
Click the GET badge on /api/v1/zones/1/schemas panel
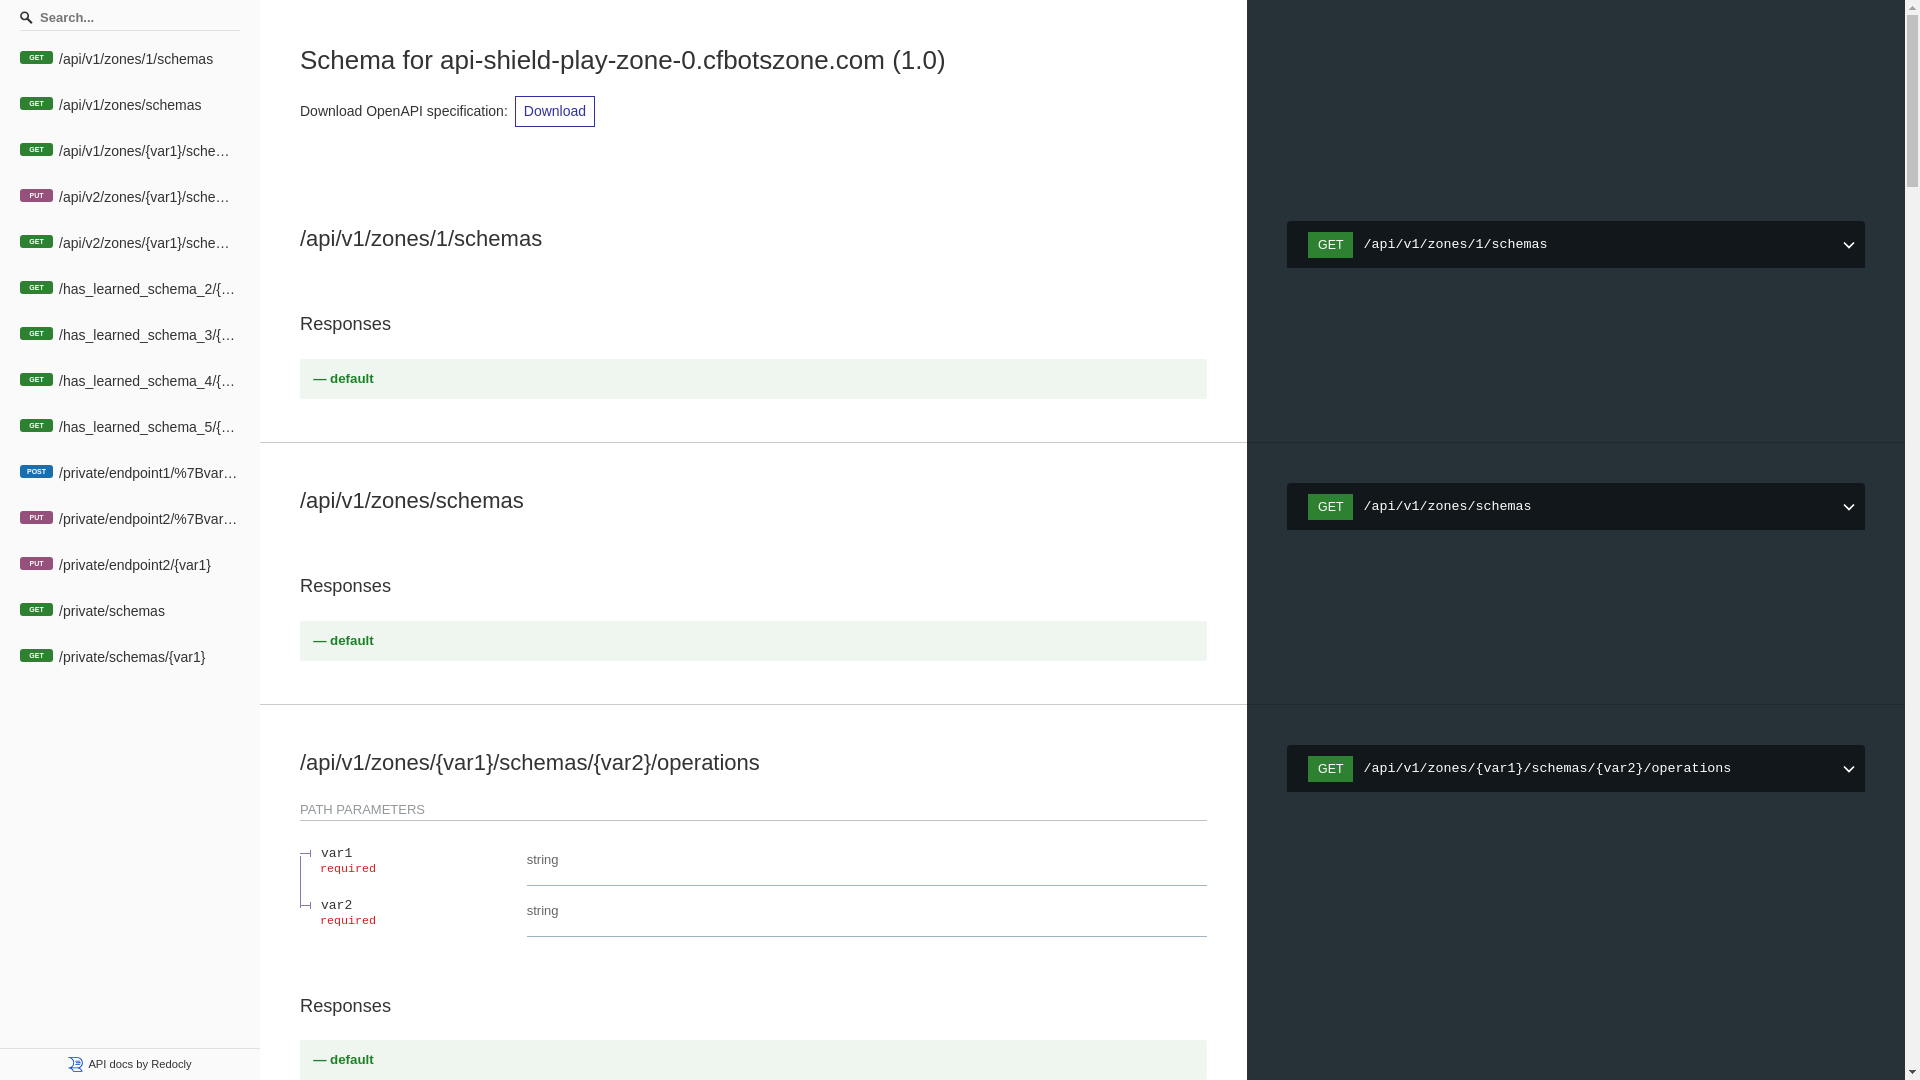coord(1330,245)
